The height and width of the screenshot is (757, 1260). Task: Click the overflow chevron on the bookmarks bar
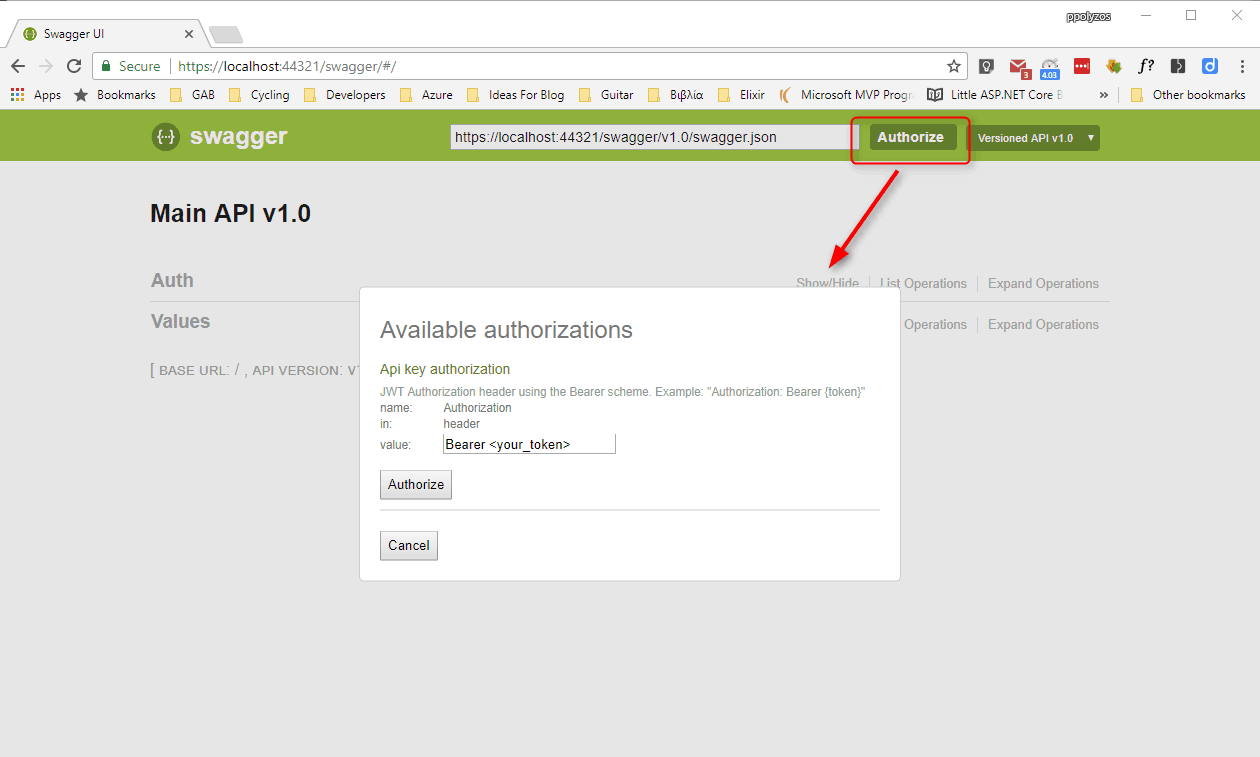[x=1104, y=94]
